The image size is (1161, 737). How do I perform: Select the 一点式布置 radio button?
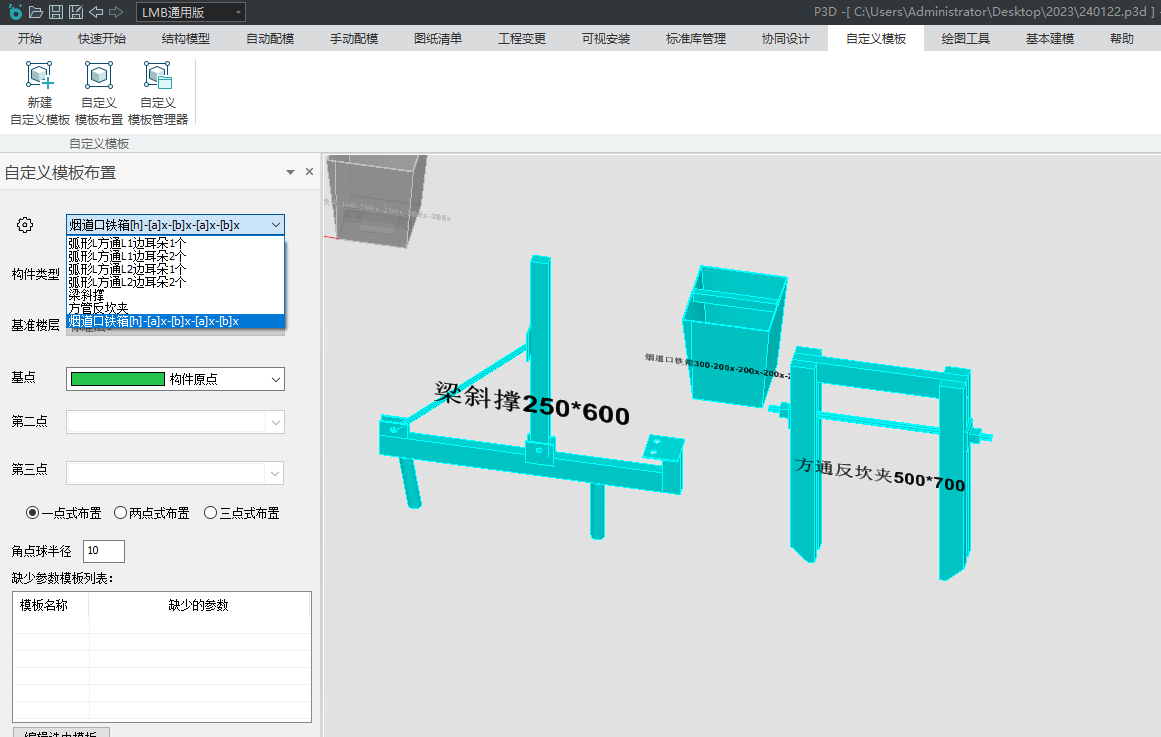33,513
